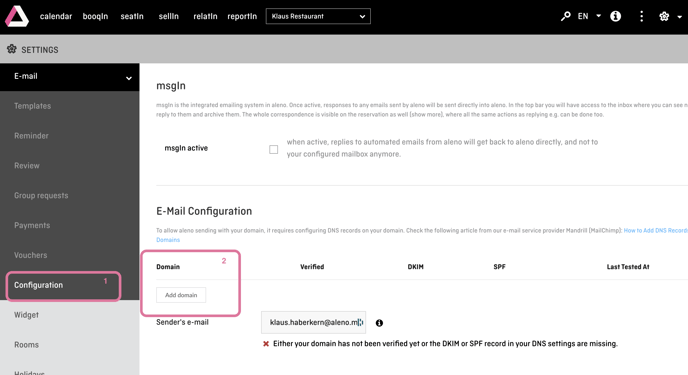Open the How to Add DNS Records link

click(656, 230)
